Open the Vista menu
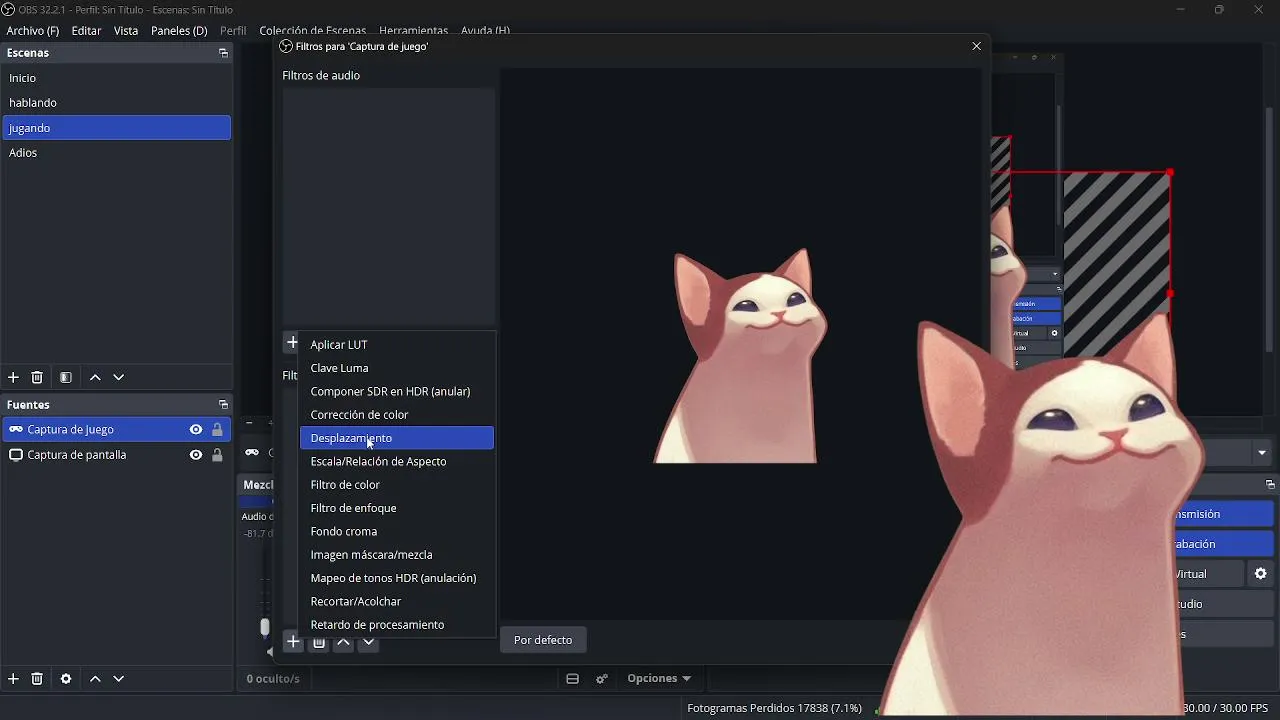 tap(126, 31)
